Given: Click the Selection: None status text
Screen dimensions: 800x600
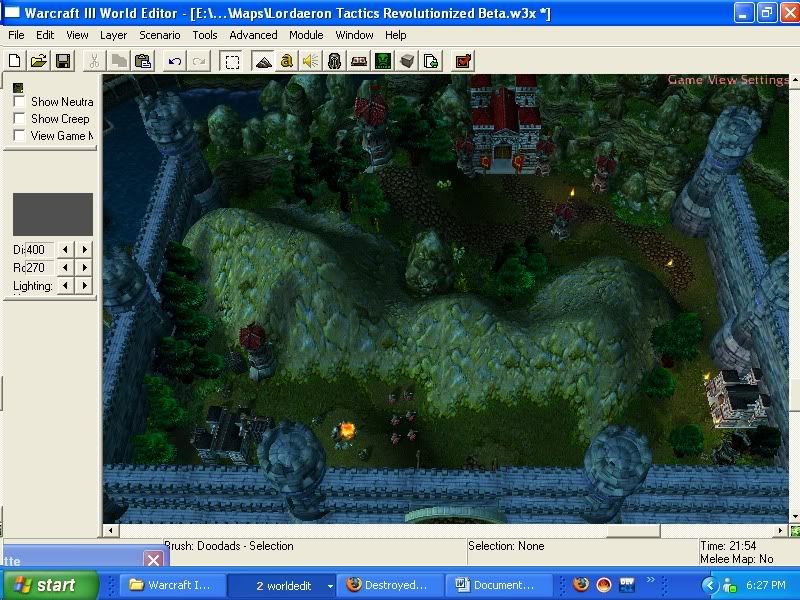Looking at the screenshot, I should click(506, 546).
